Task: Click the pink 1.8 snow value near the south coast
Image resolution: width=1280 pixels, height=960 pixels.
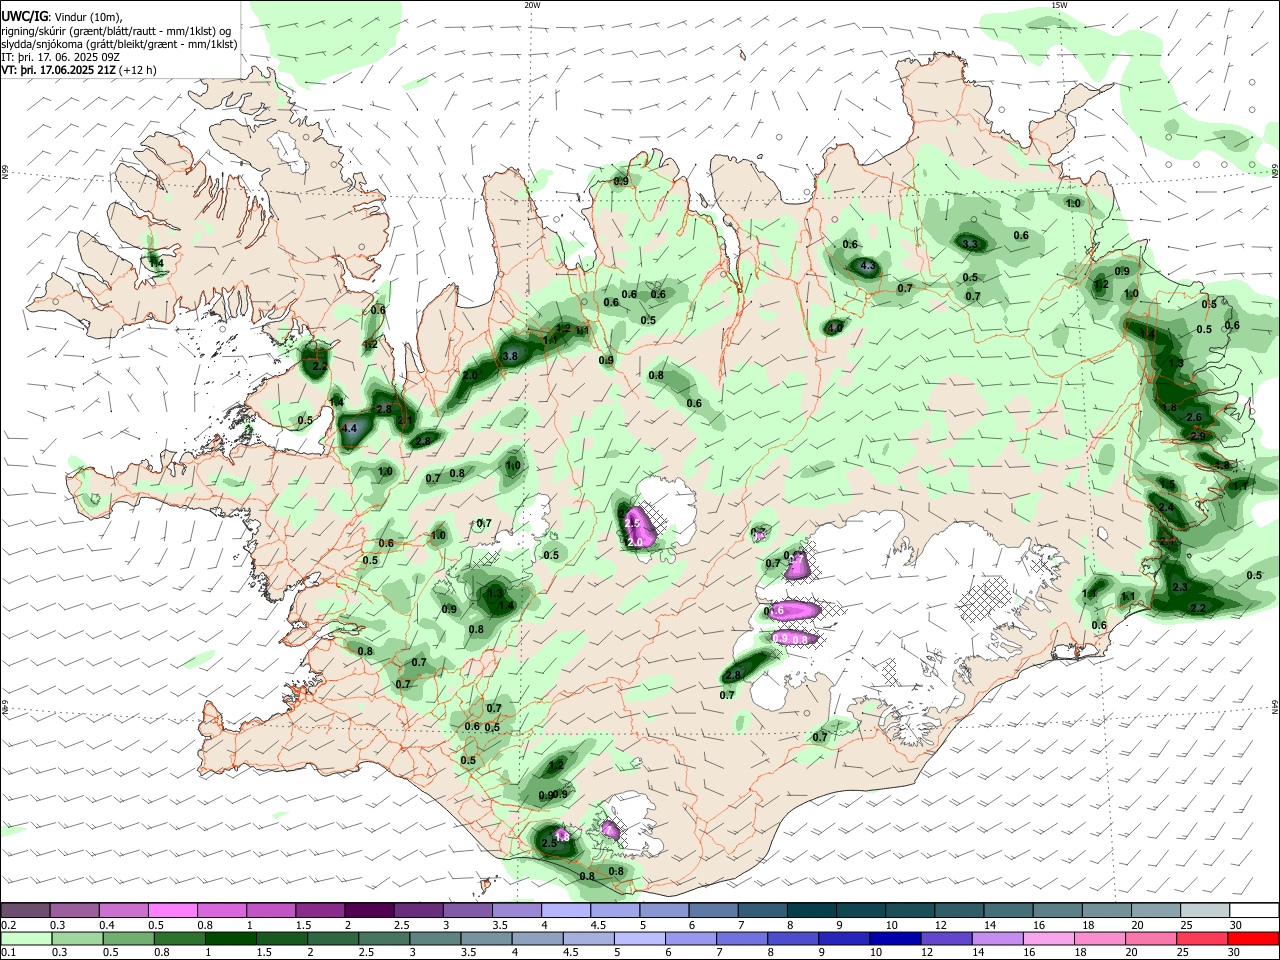Action: [562, 836]
